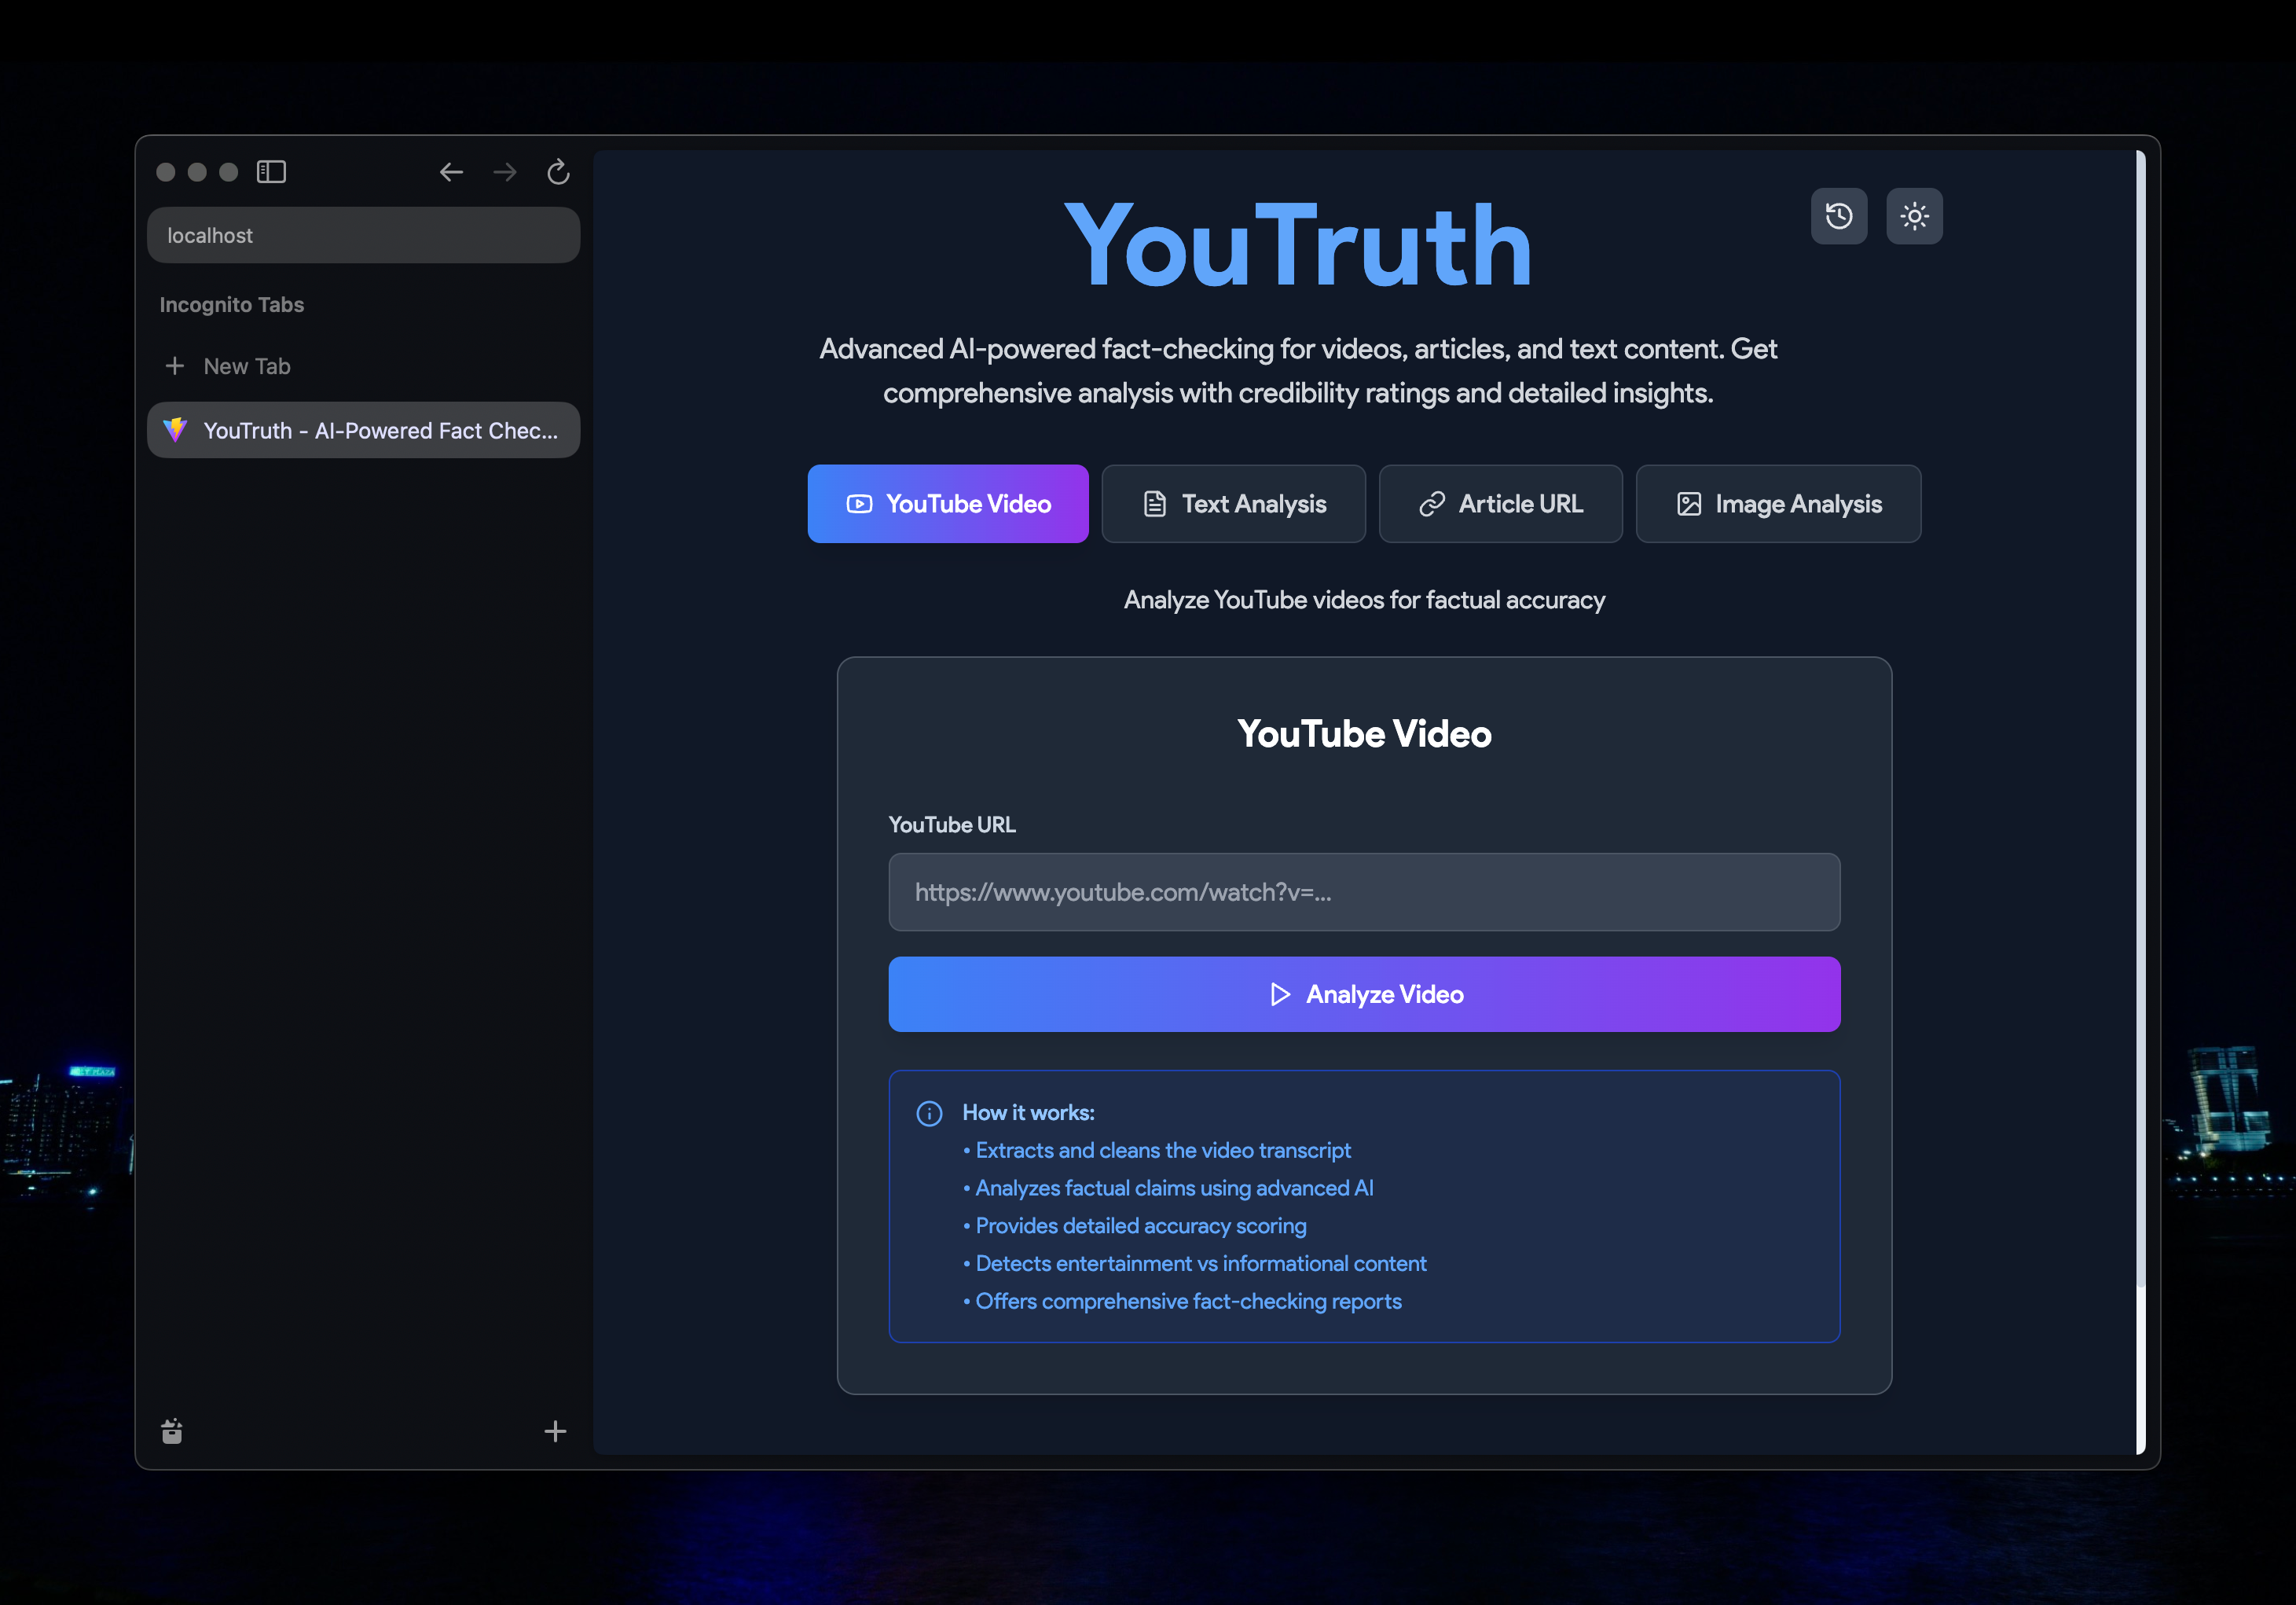Switch to the Text Analysis tab

tap(1233, 504)
